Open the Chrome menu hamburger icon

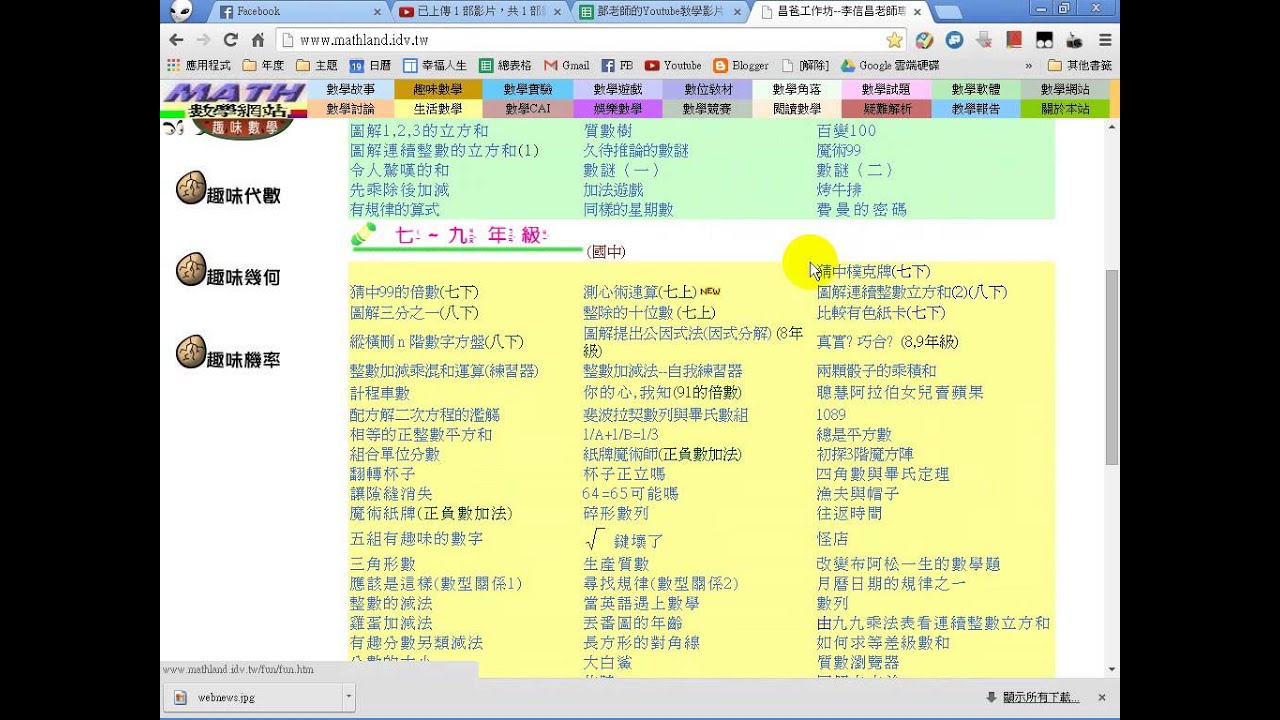(x=1104, y=40)
